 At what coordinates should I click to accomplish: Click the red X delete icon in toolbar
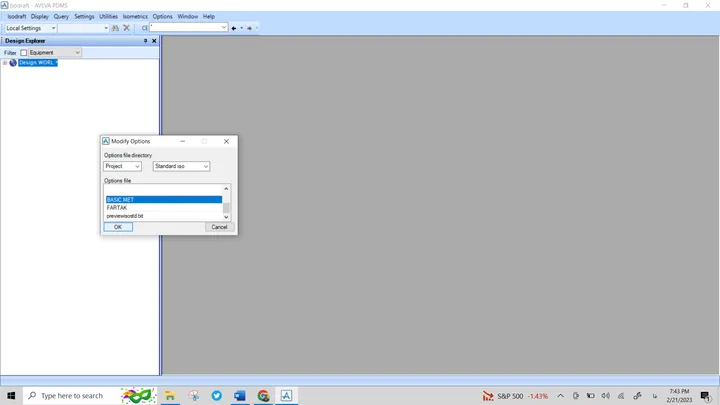click(x=126, y=28)
